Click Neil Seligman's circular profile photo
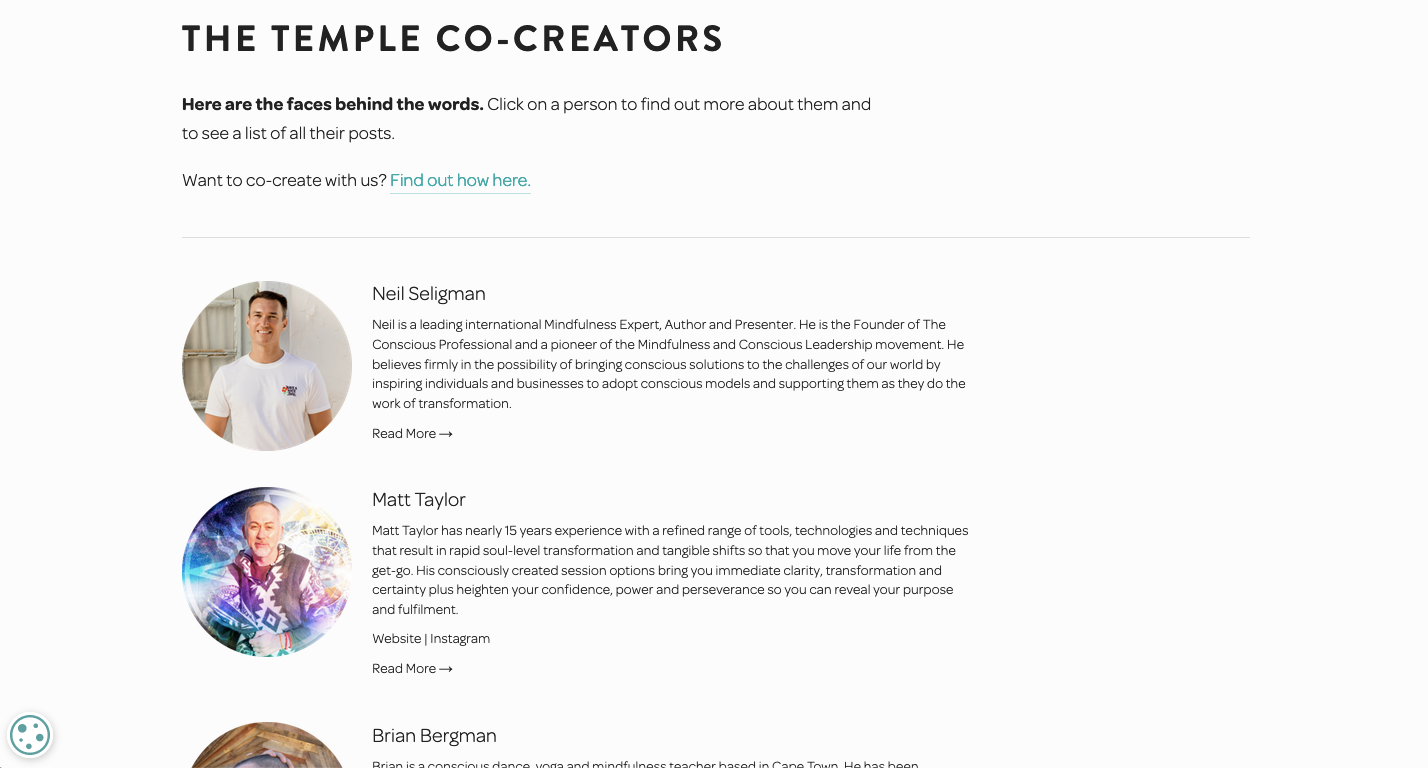 click(x=266, y=366)
